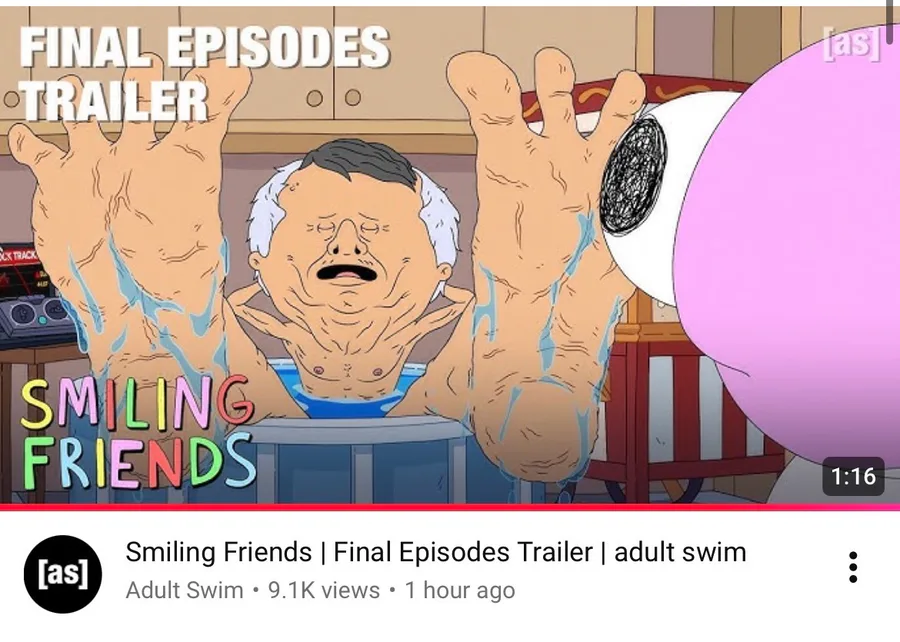Open the Smiling Friends Final Episodes Trailer title
The width and height of the screenshot is (900, 642).
(436, 552)
